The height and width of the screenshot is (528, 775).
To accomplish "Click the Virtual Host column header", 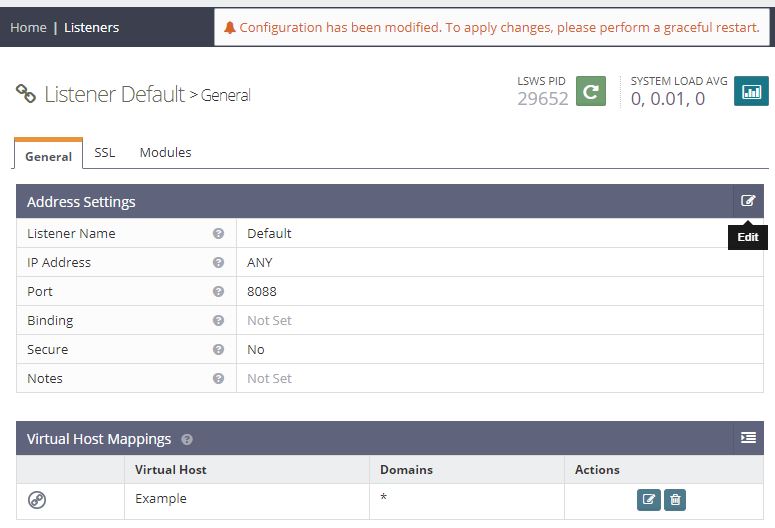I will click(x=171, y=470).
